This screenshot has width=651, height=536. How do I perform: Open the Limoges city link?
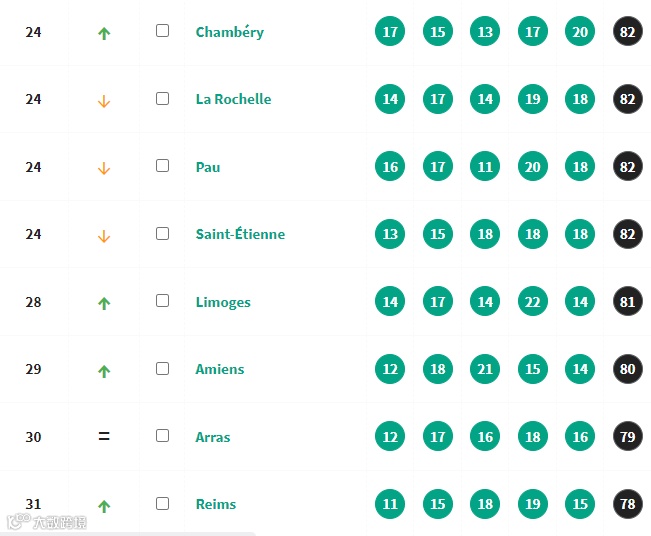(x=223, y=302)
